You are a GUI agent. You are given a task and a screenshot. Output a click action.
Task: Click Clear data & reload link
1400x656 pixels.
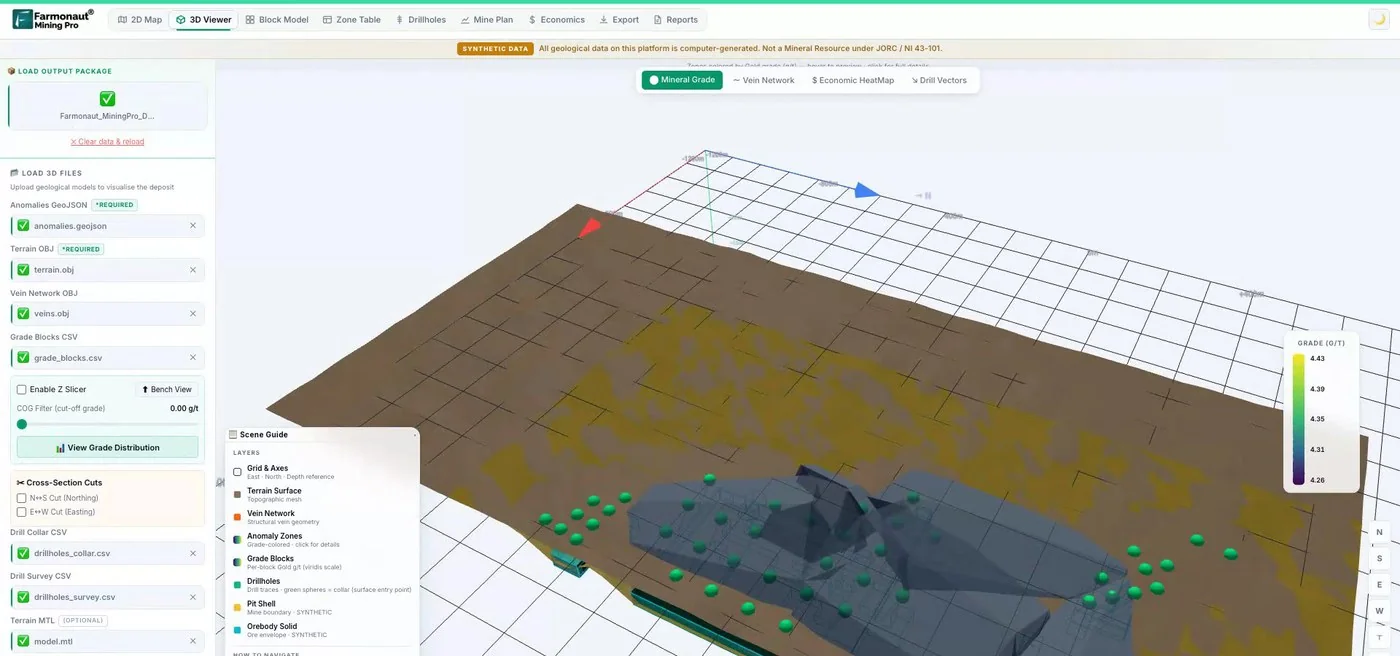pyautogui.click(x=107, y=142)
